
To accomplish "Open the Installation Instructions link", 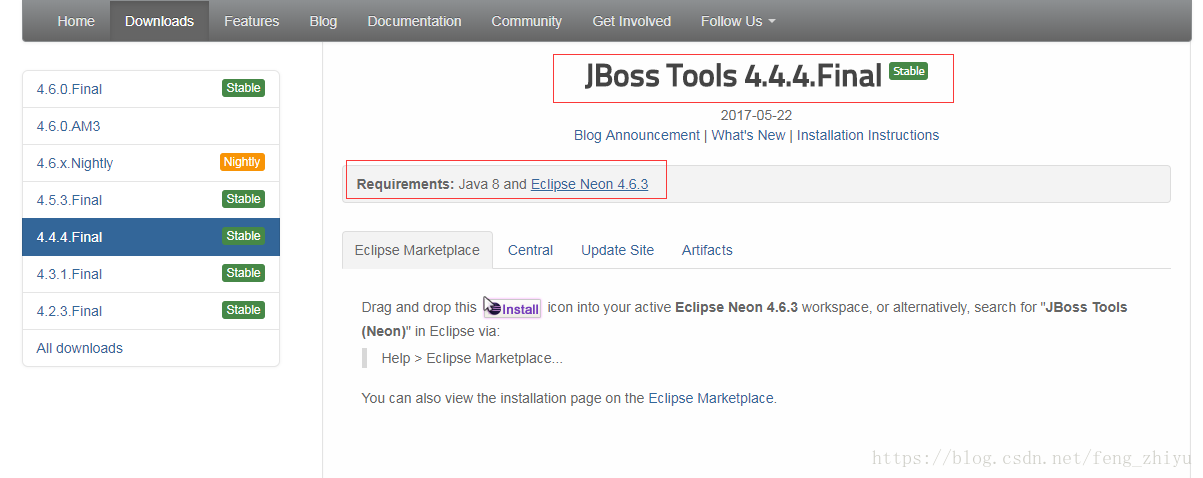I will point(868,135).
